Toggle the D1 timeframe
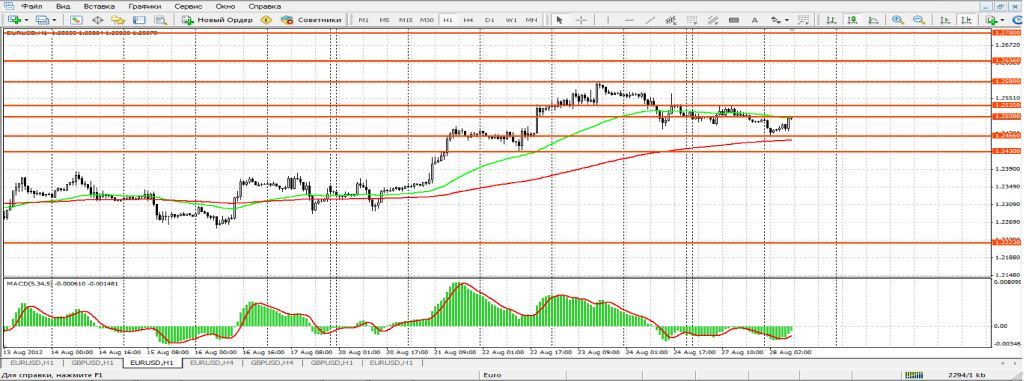 489,20
